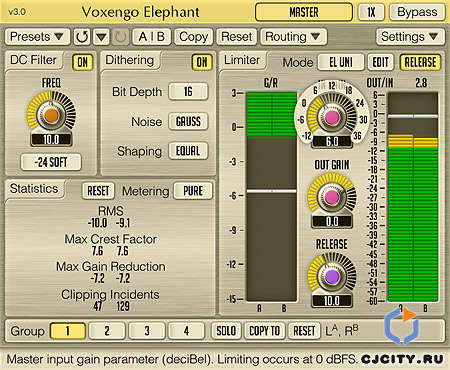This screenshot has height=370, width=450.
Task: Click the RMS values -10.0 -9.1
Action: click(109, 223)
